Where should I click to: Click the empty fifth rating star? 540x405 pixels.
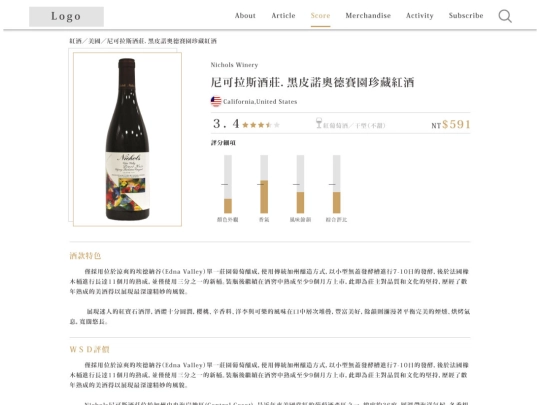click(x=277, y=125)
